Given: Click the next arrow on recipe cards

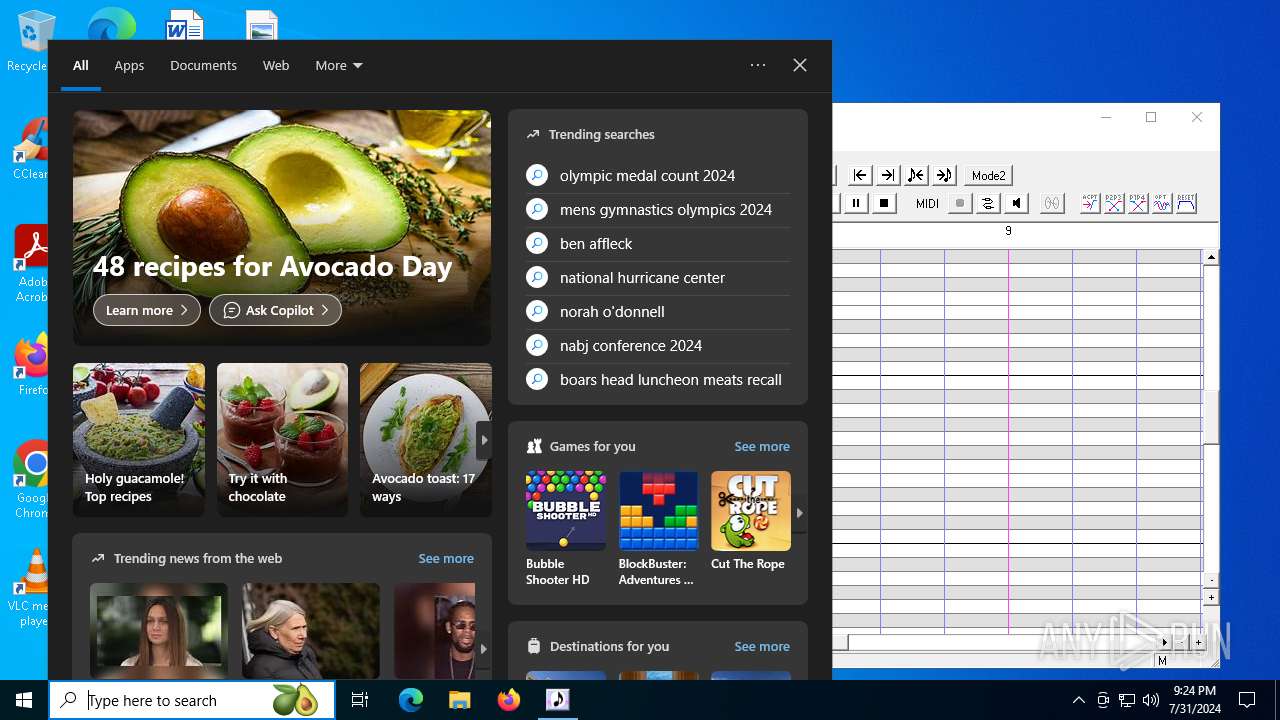Looking at the screenshot, I should tap(484, 440).
